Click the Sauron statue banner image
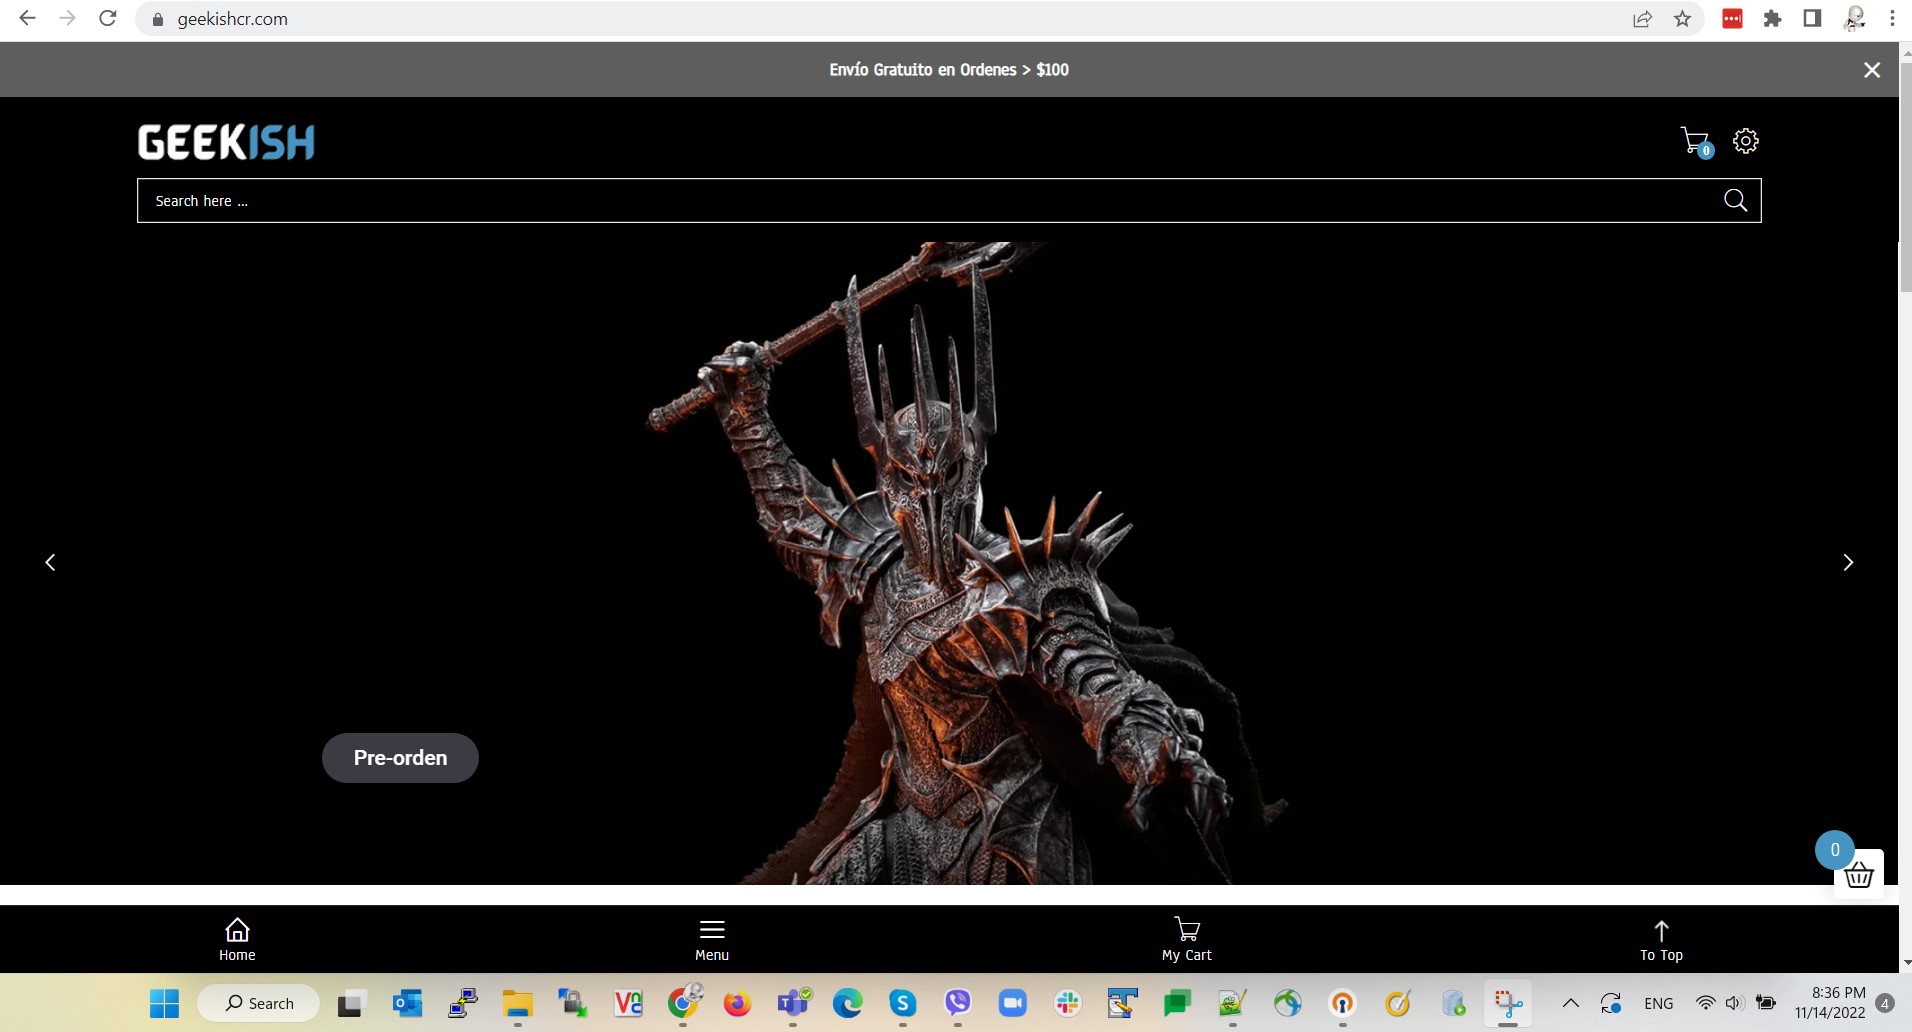This screenshot has height=1032, width=1912. pos(949,563)
